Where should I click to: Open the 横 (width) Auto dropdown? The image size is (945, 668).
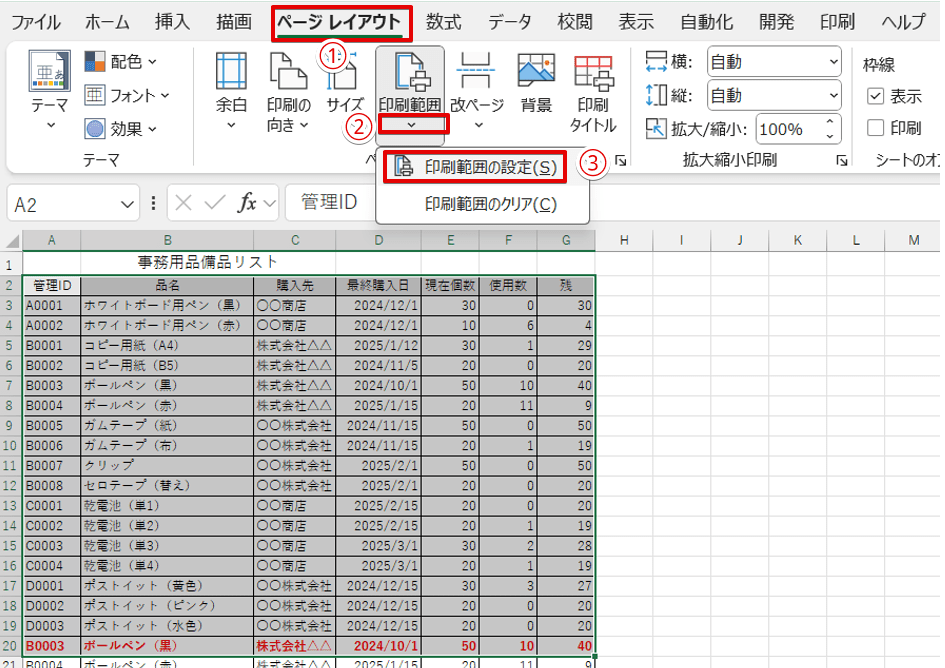(x=836, y=61)
